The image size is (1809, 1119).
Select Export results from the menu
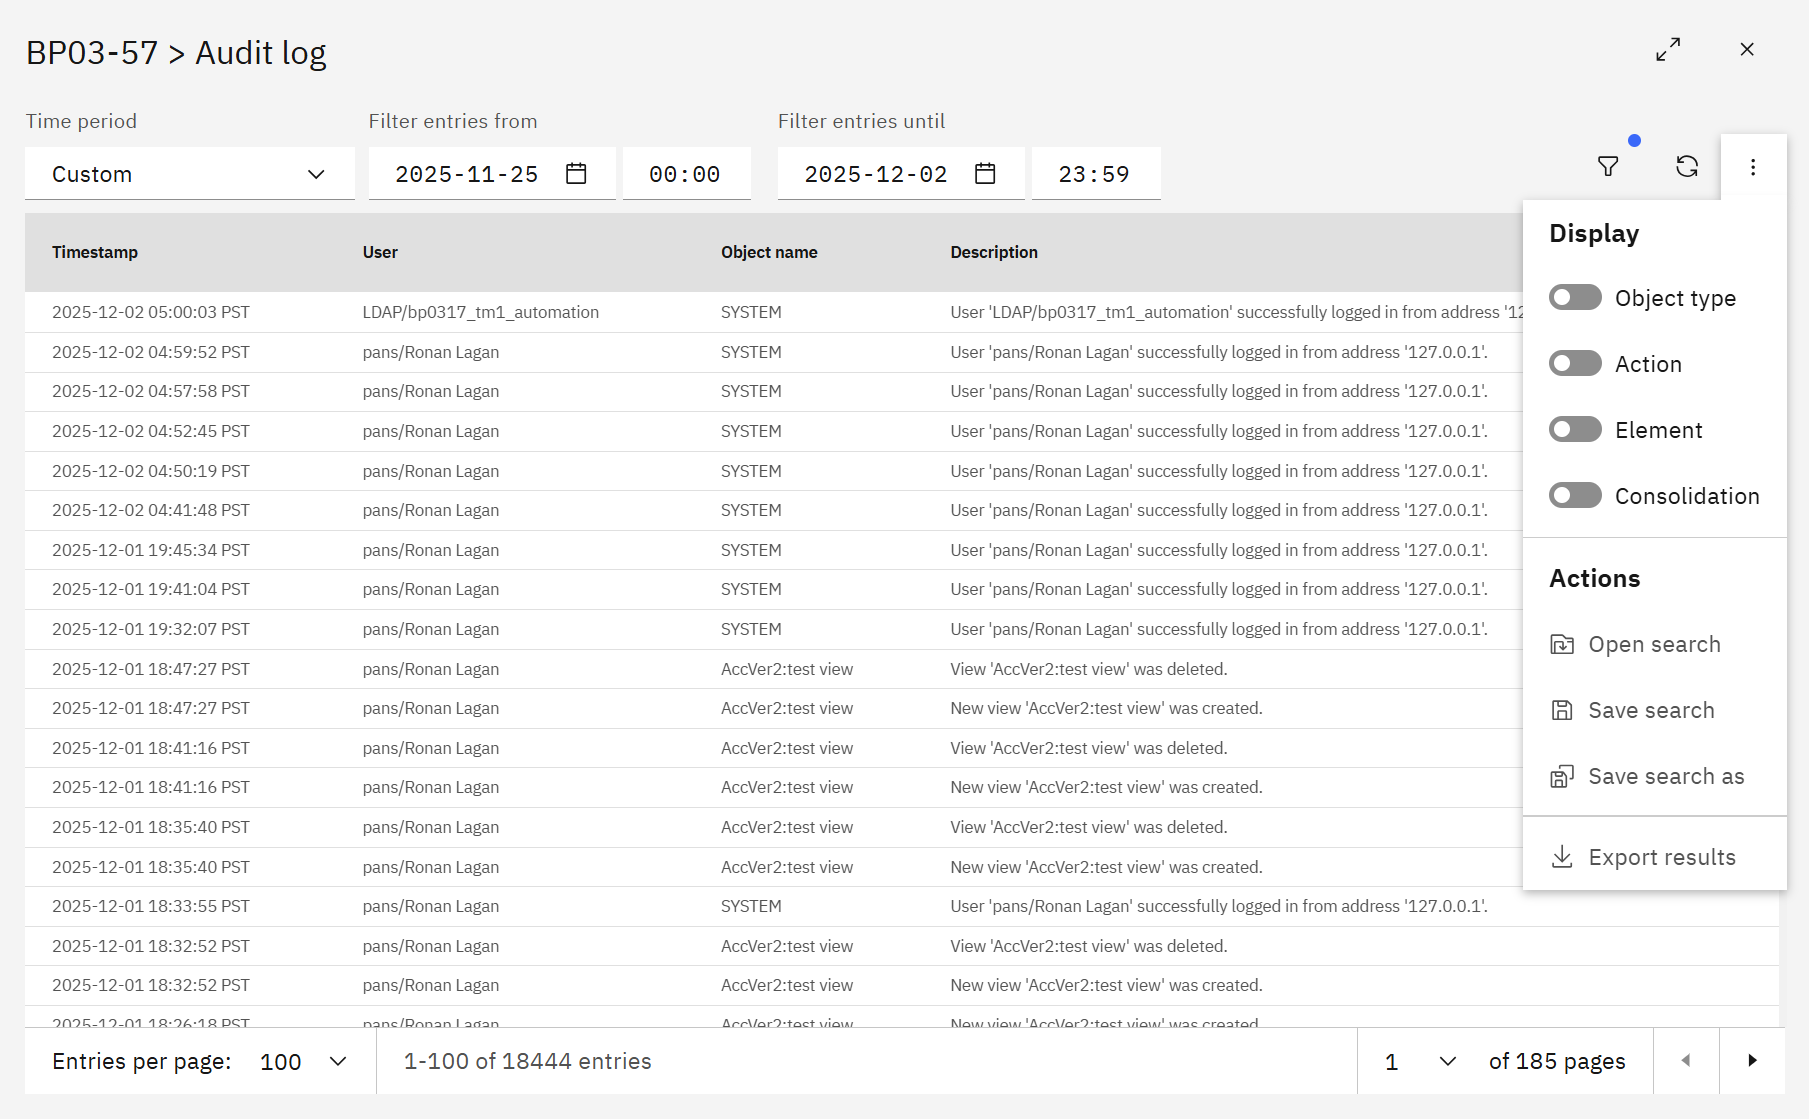point(1661,856)
